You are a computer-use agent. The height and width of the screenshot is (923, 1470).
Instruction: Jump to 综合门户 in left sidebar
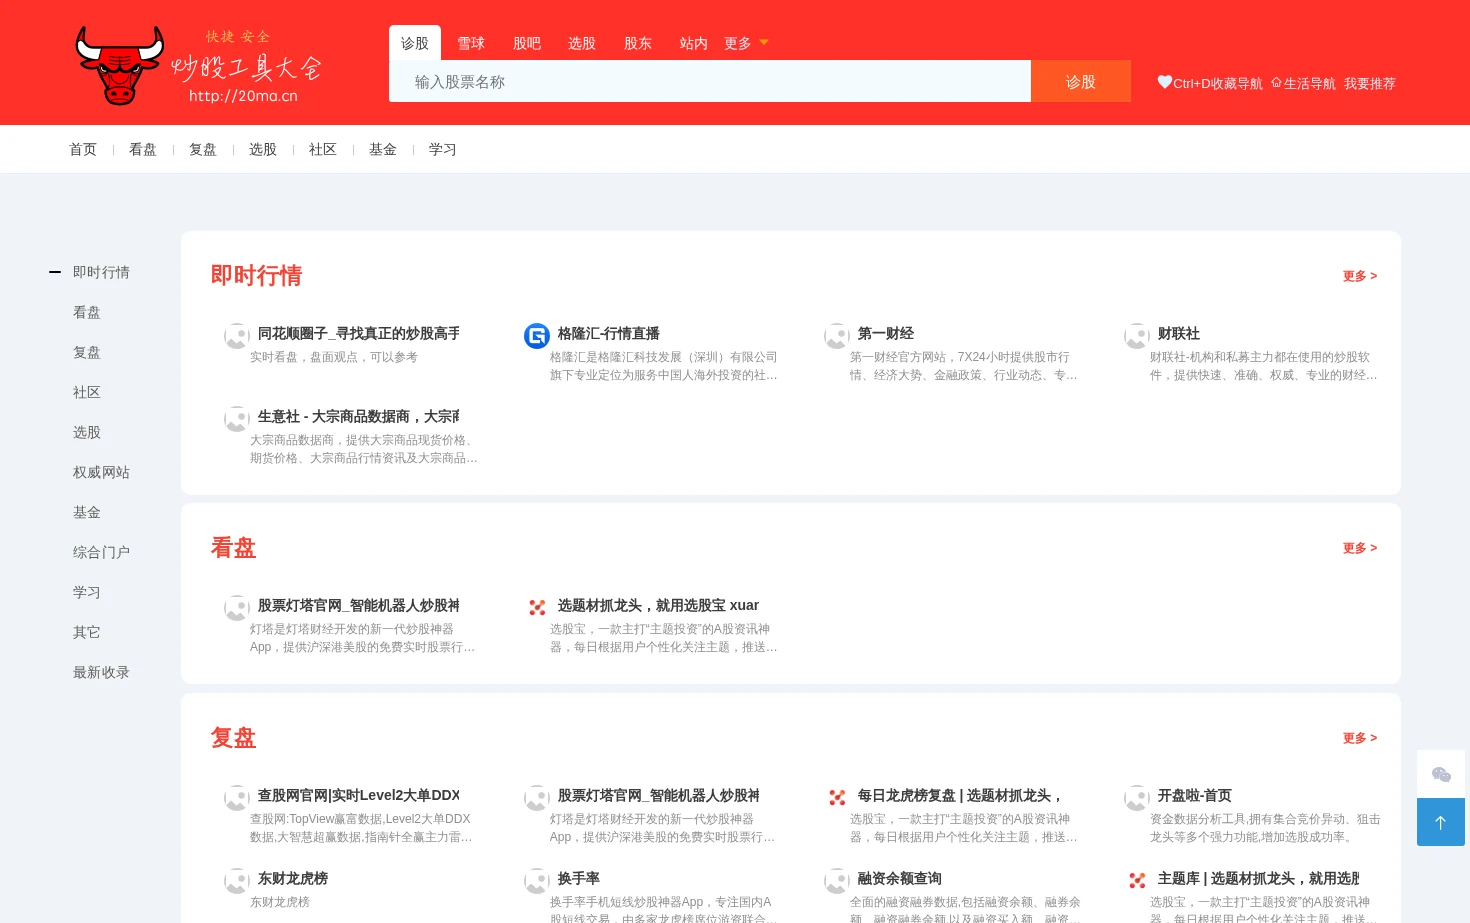click(101, 552)
